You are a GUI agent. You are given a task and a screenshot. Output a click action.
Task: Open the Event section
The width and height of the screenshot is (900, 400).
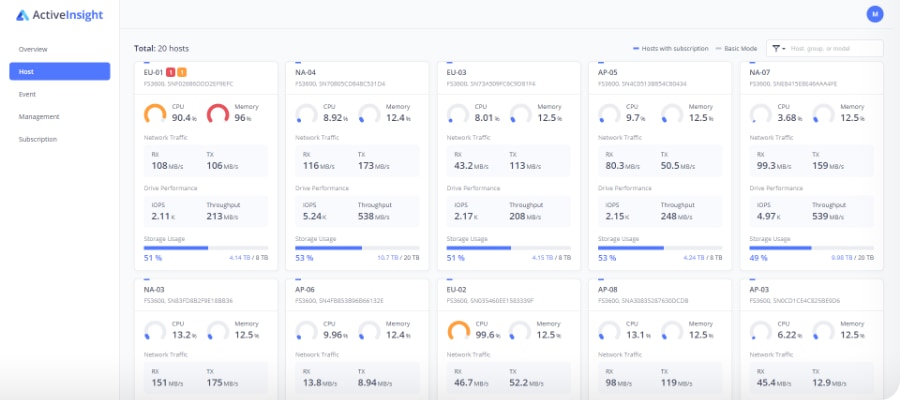point(27,94)
